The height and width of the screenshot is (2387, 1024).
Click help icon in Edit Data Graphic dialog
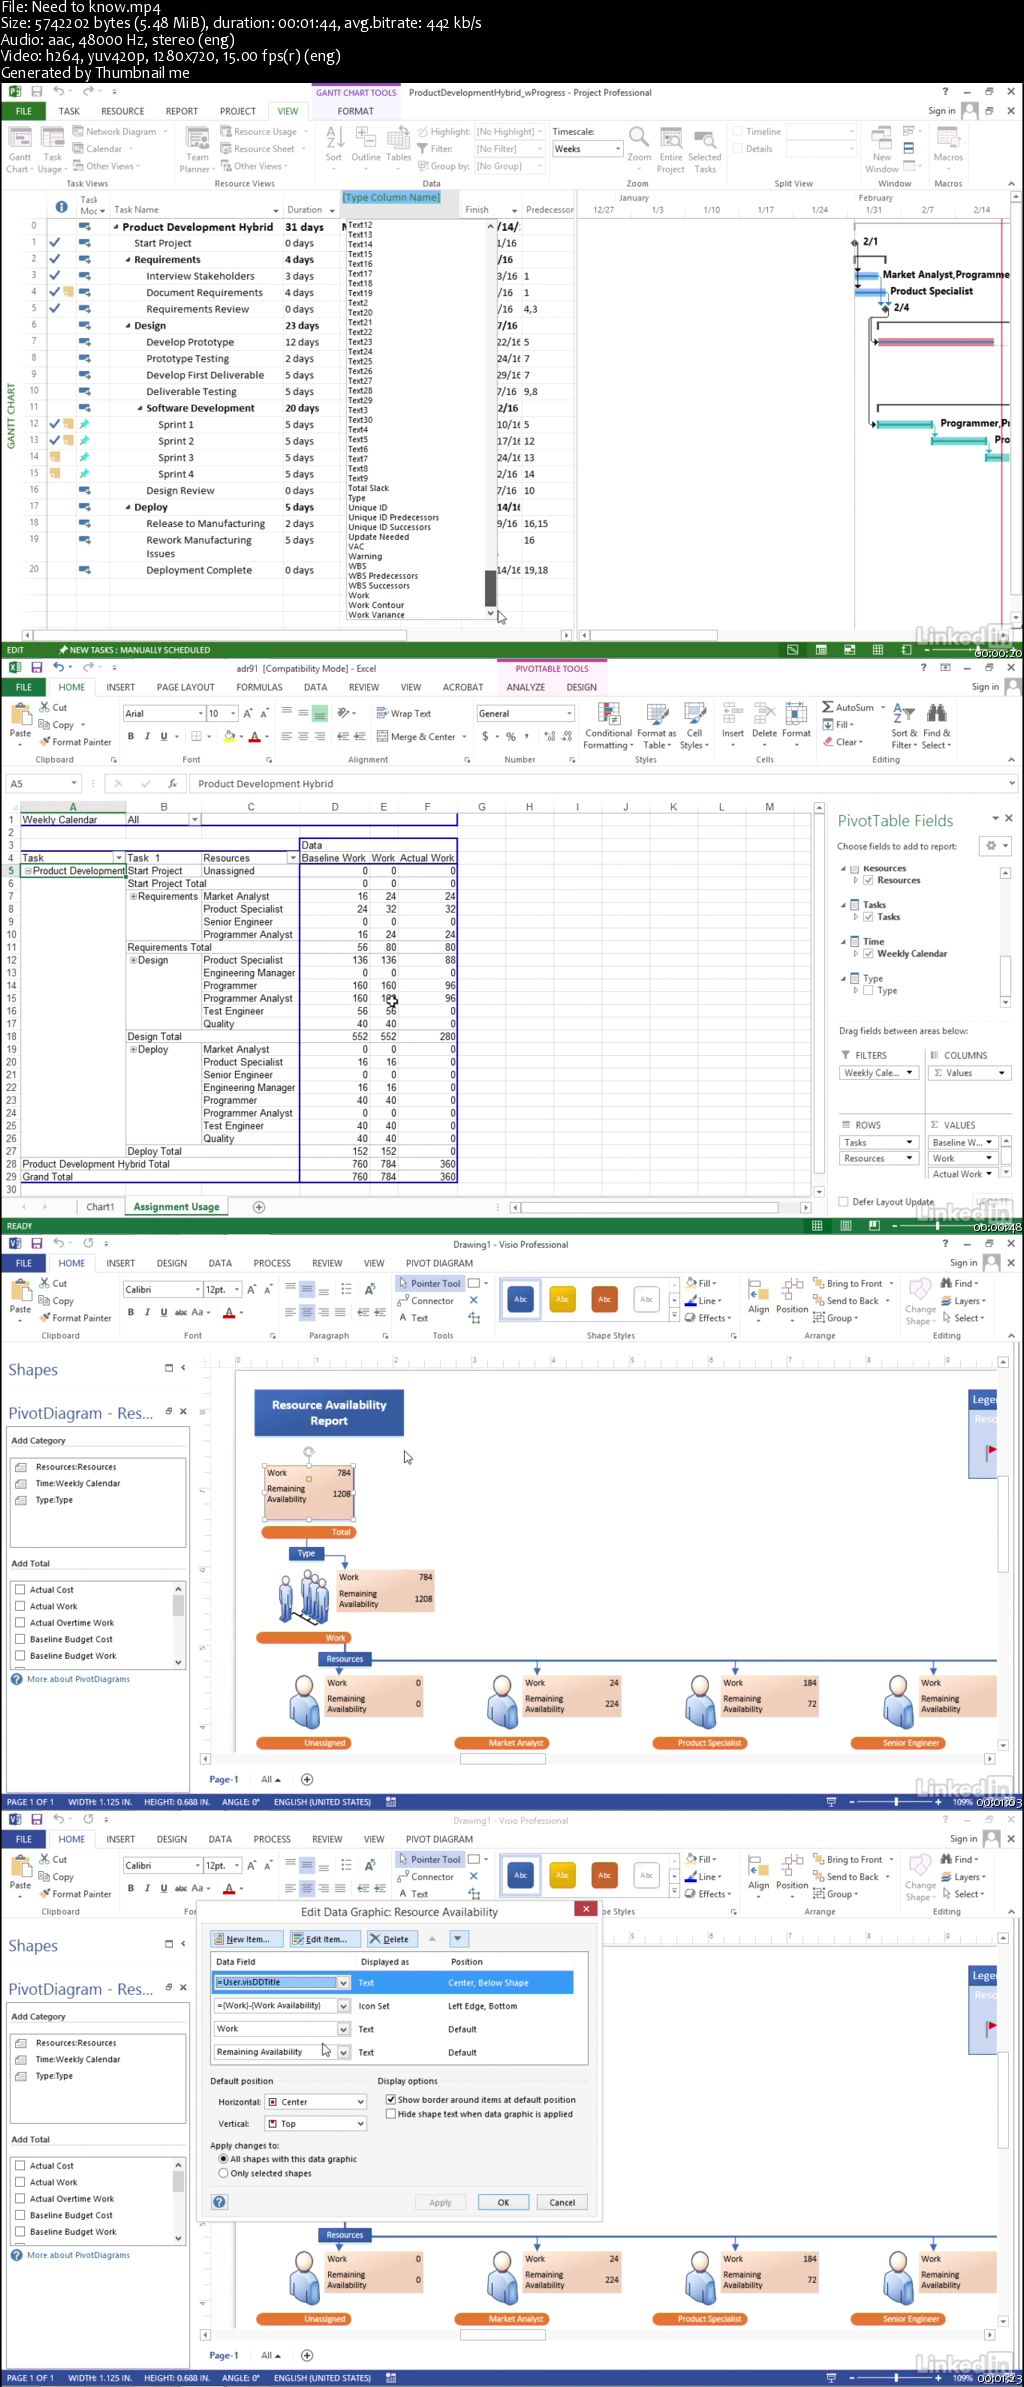click(220, 2201)
